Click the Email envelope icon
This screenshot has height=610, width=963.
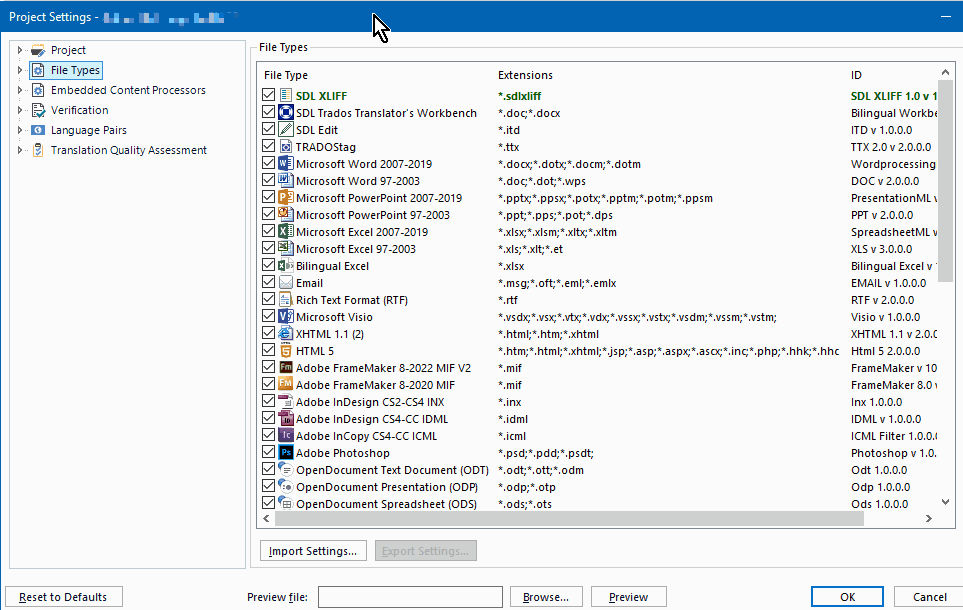pos(285,283)
